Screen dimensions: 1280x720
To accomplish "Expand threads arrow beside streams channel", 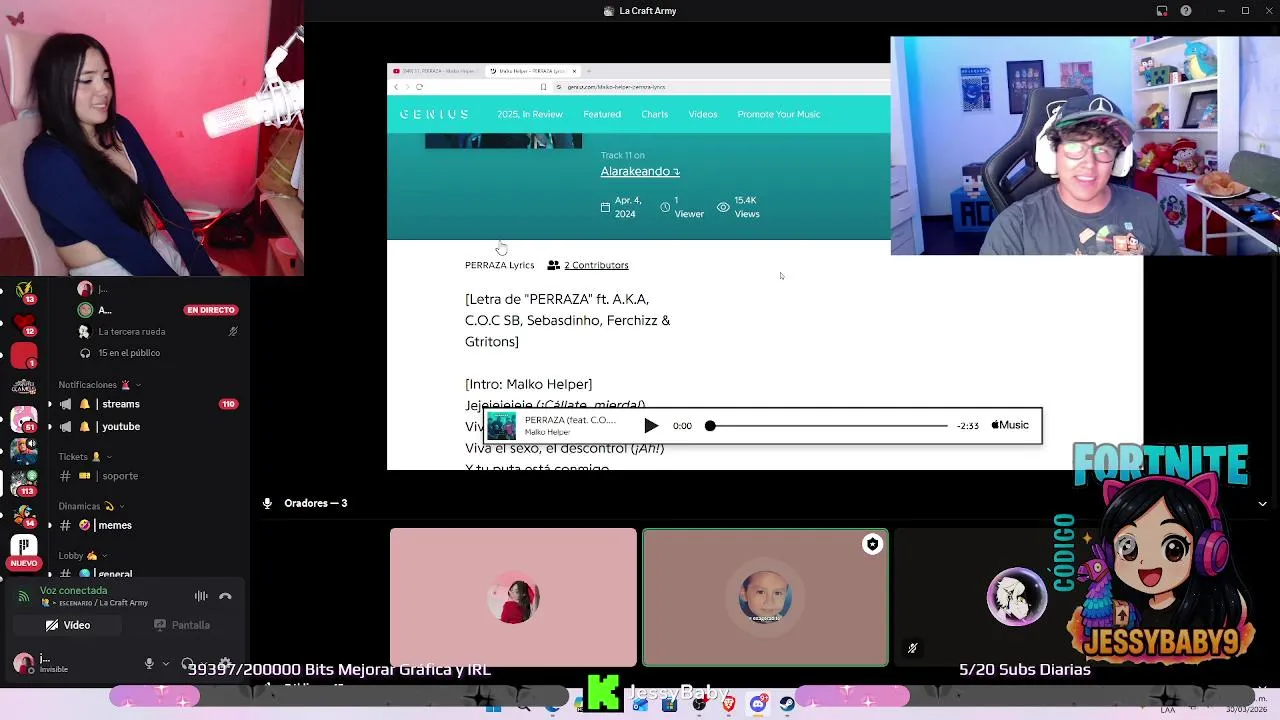I will (49, 404).
